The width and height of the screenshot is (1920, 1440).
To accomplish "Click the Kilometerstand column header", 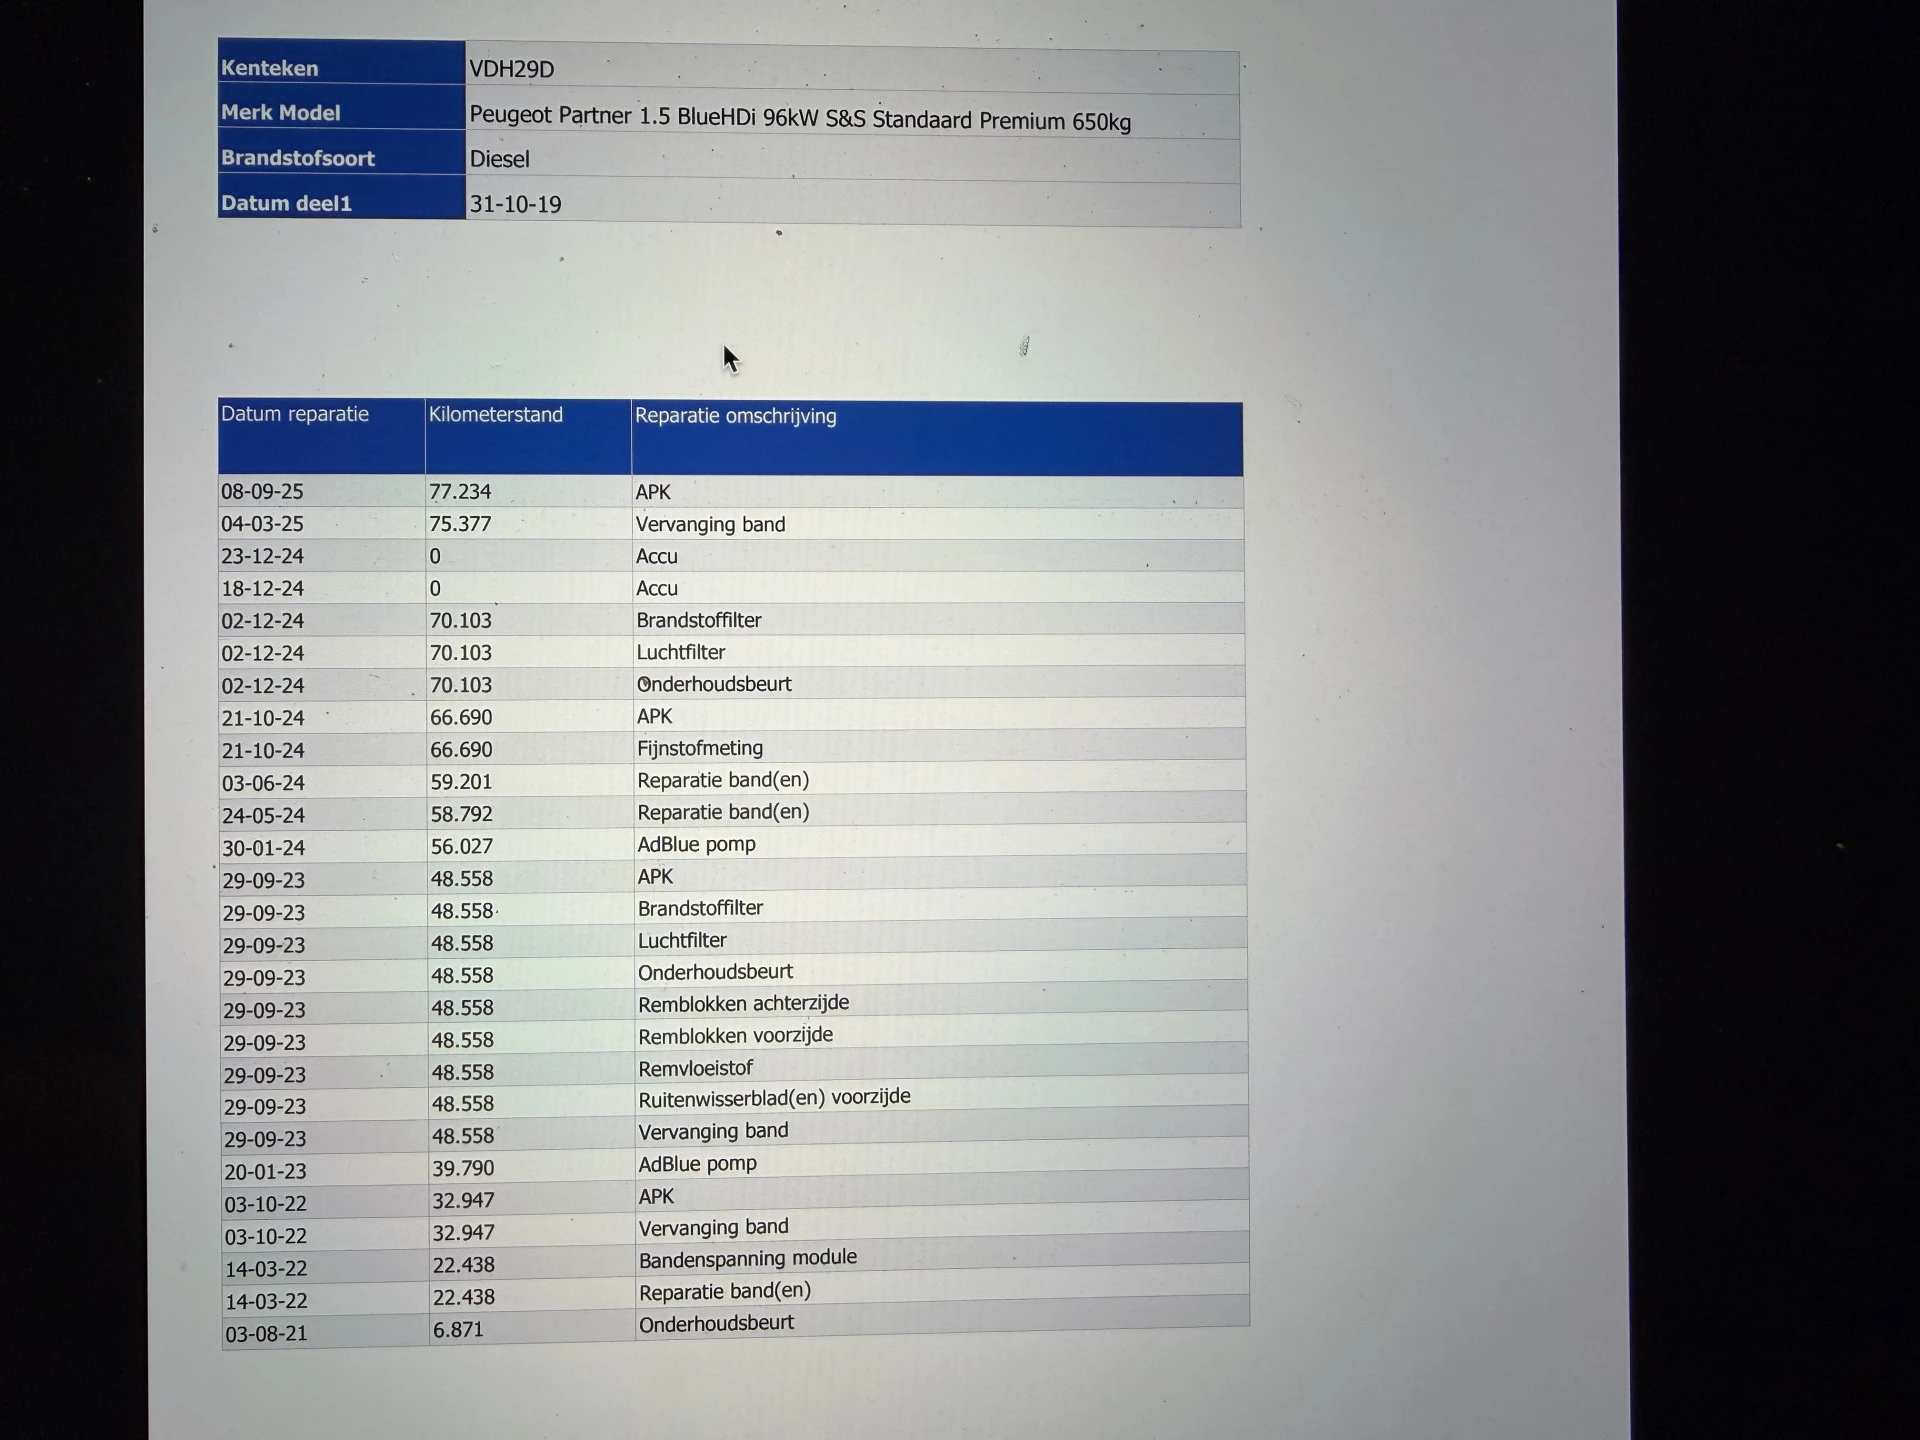I will (x=495, y=414).
